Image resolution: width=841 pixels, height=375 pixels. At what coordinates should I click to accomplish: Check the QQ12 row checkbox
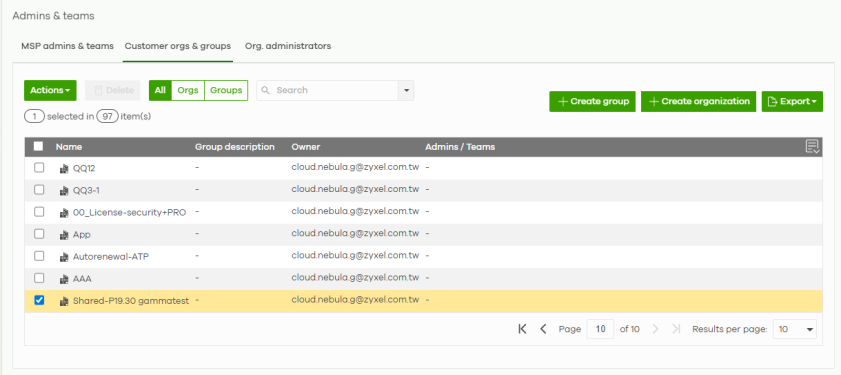[39, 167]
